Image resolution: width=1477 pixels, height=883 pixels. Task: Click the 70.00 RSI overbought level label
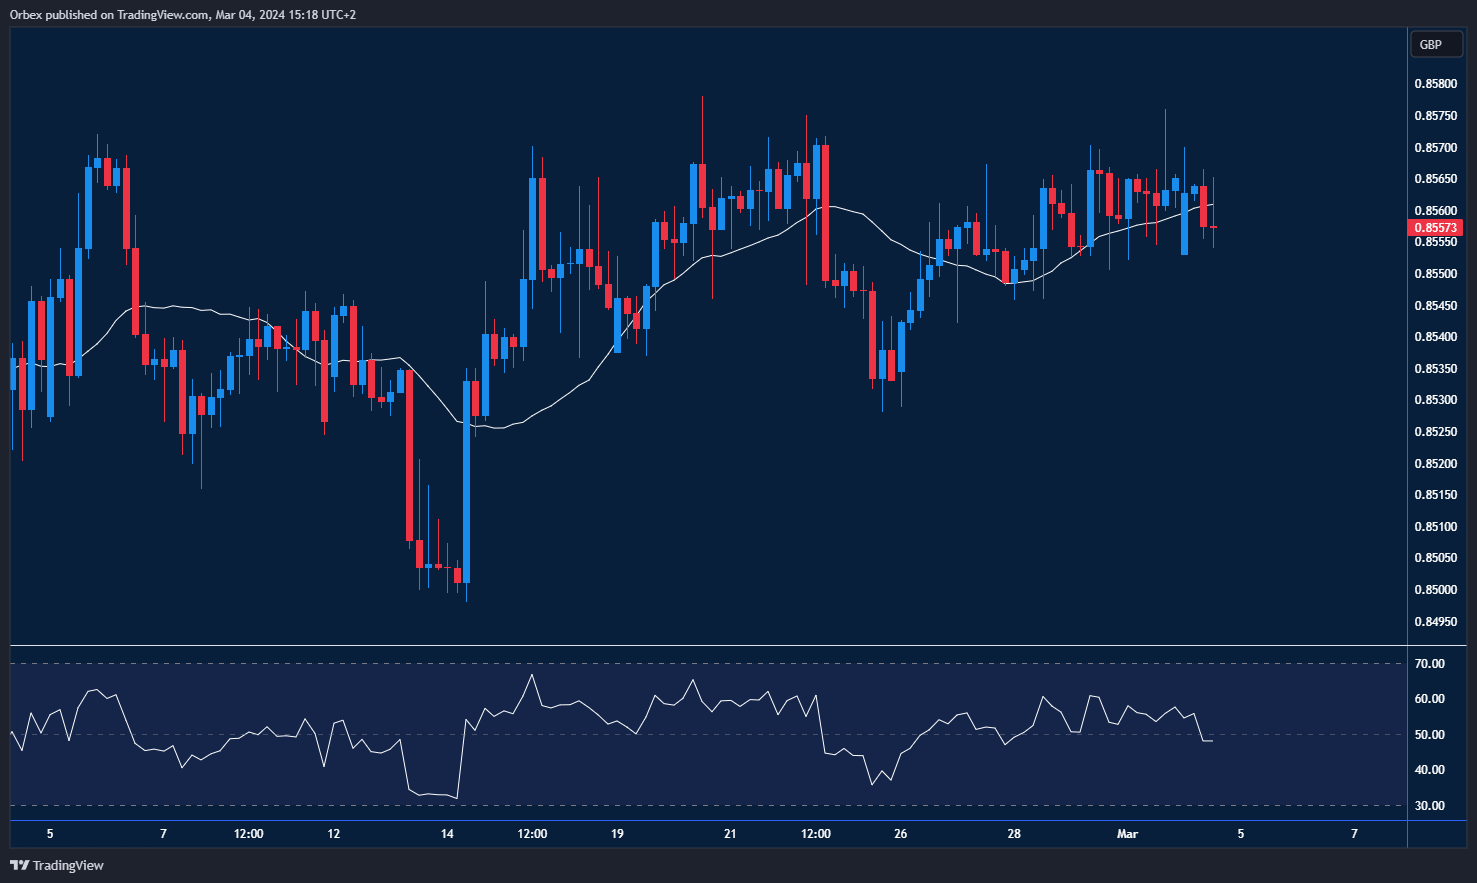[x=1429, y=664]
